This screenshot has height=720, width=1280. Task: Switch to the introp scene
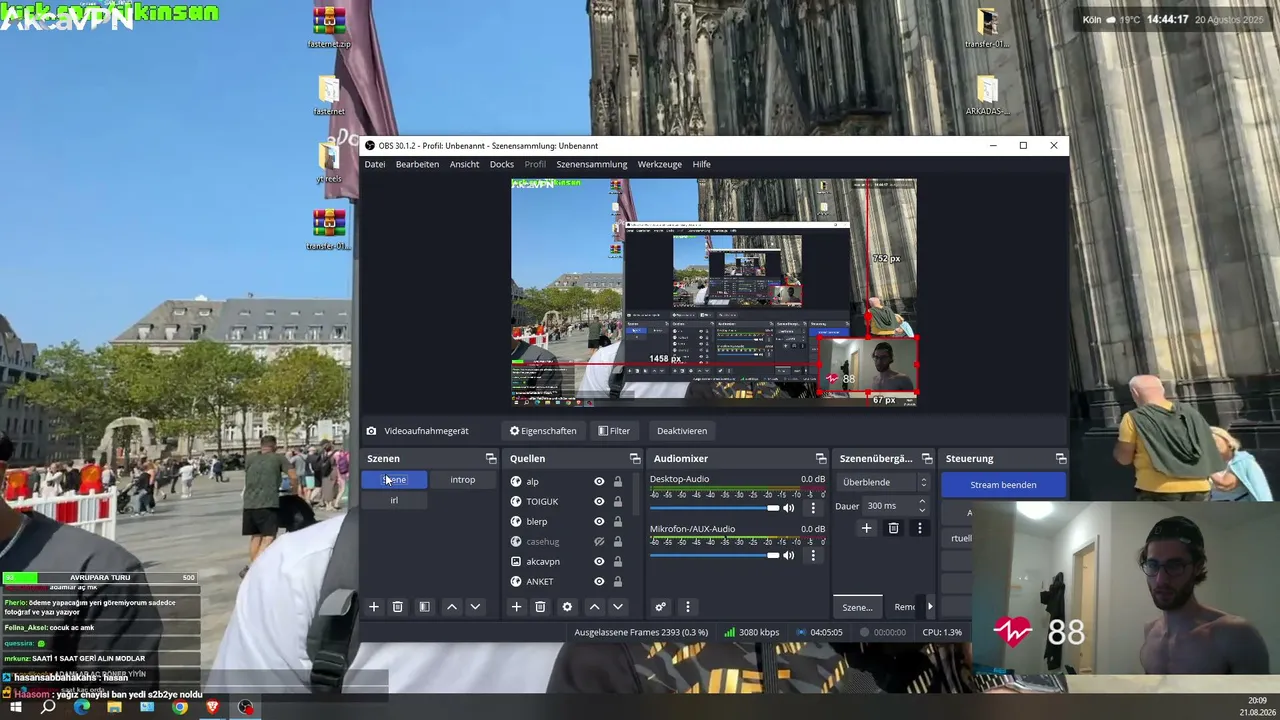tap(462, 480)
